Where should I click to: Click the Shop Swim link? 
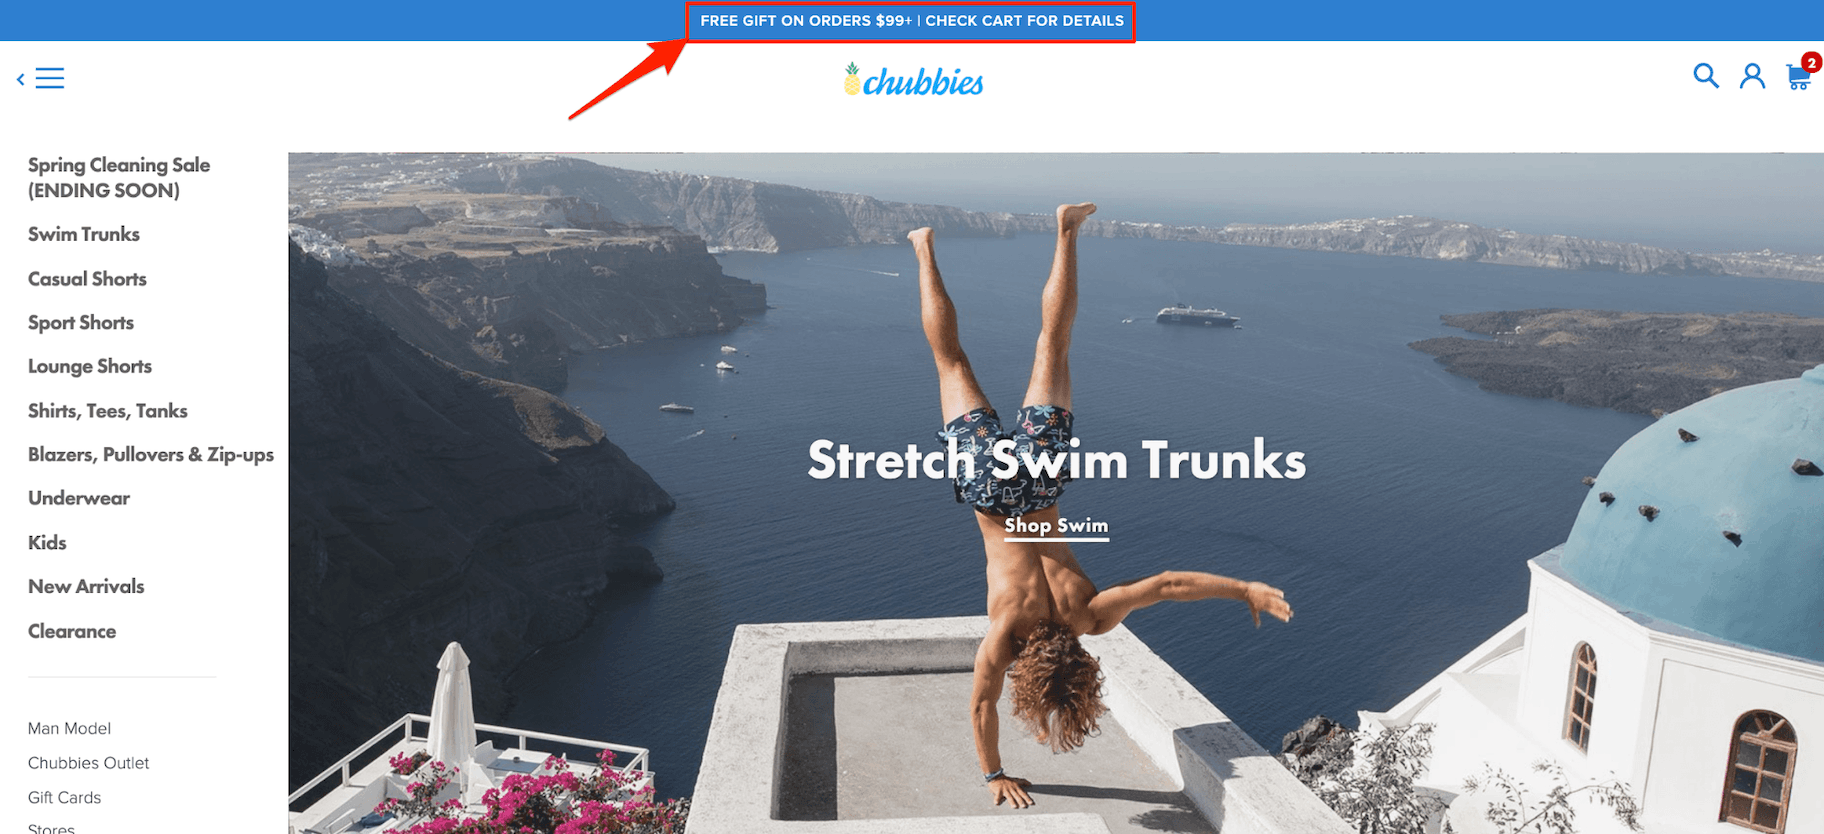[1056, 526]
